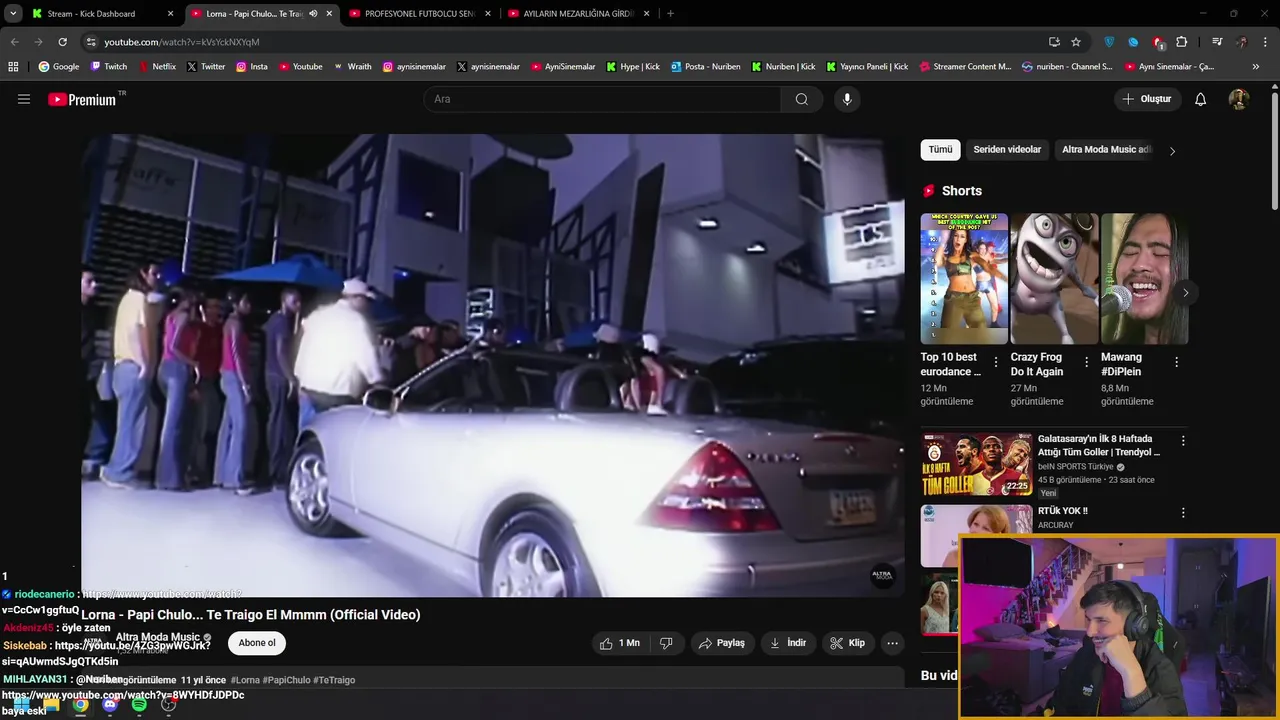Open the #Lorna hashtag link
Screen dimensions: 1280x720
[245, 680]
